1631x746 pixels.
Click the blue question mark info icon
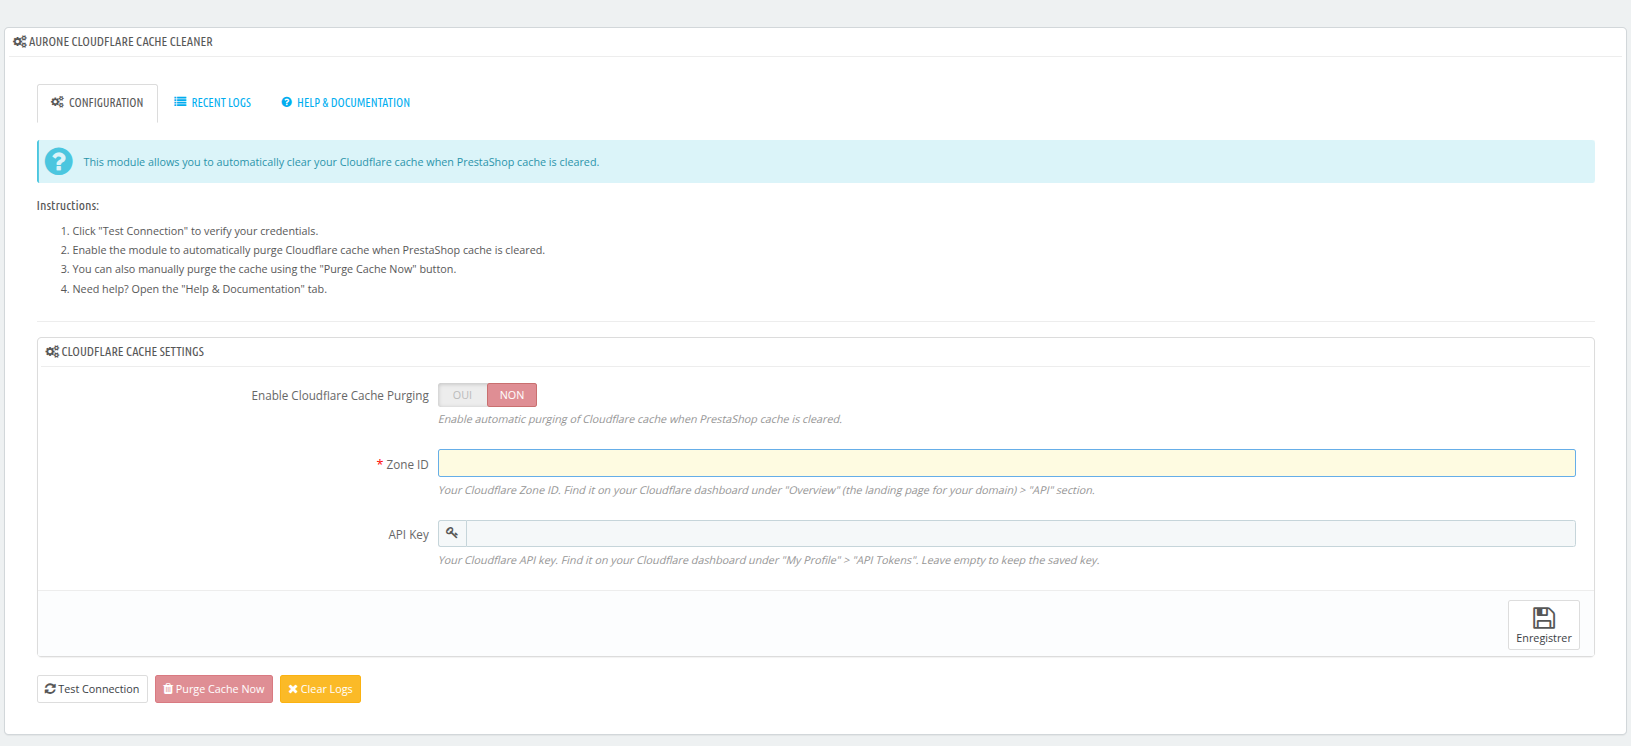59,161
